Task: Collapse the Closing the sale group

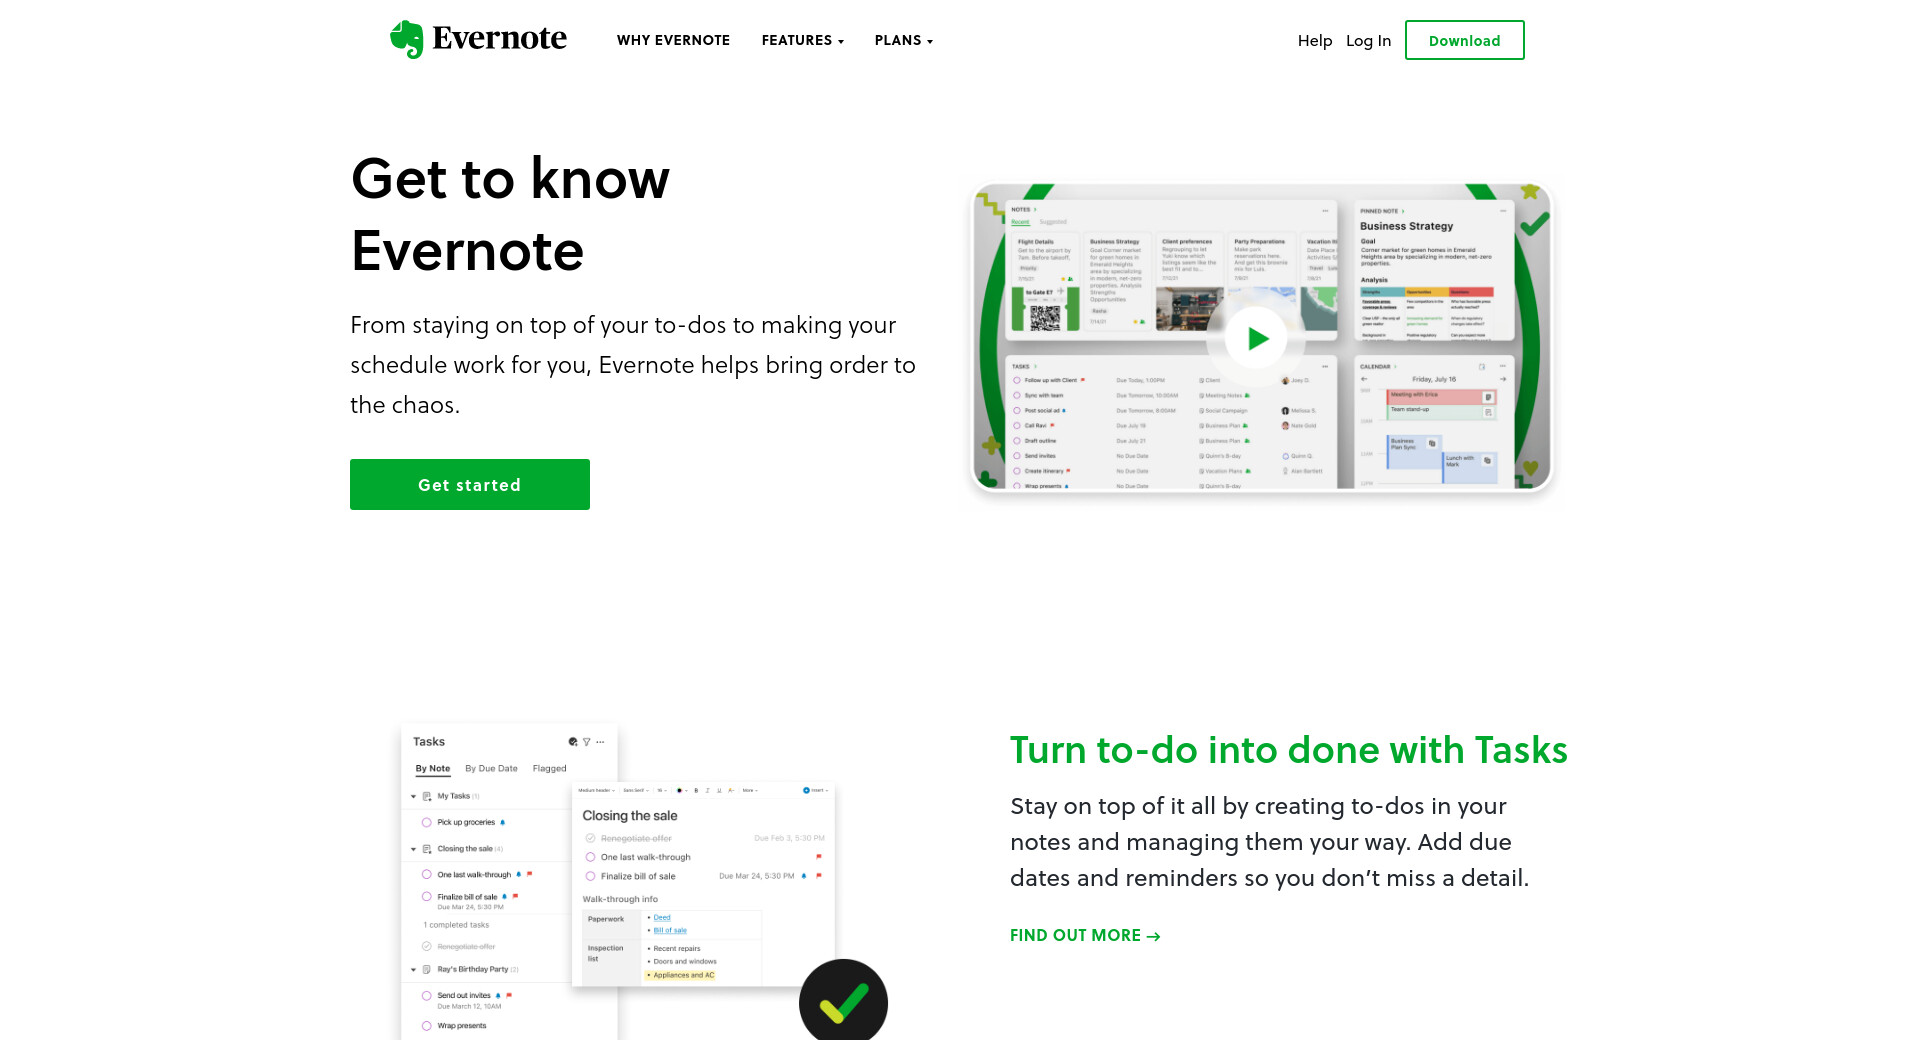Action: (x=413, y=849)
